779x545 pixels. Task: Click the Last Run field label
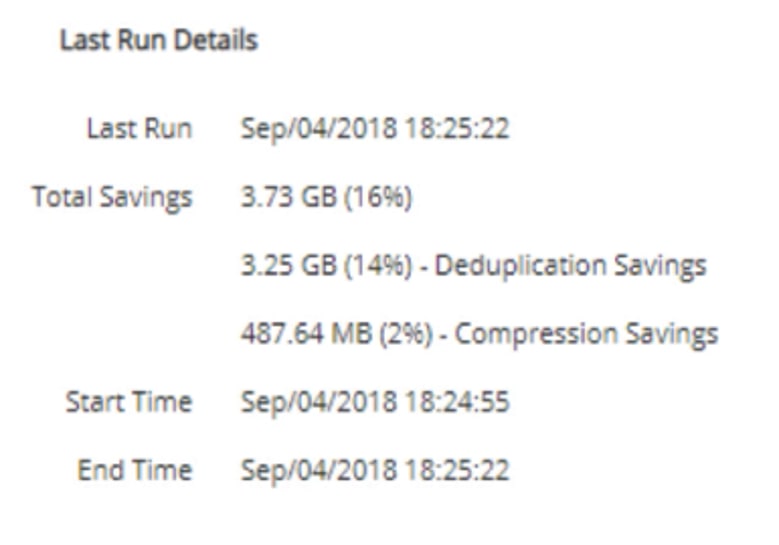(x=139, y=129)
